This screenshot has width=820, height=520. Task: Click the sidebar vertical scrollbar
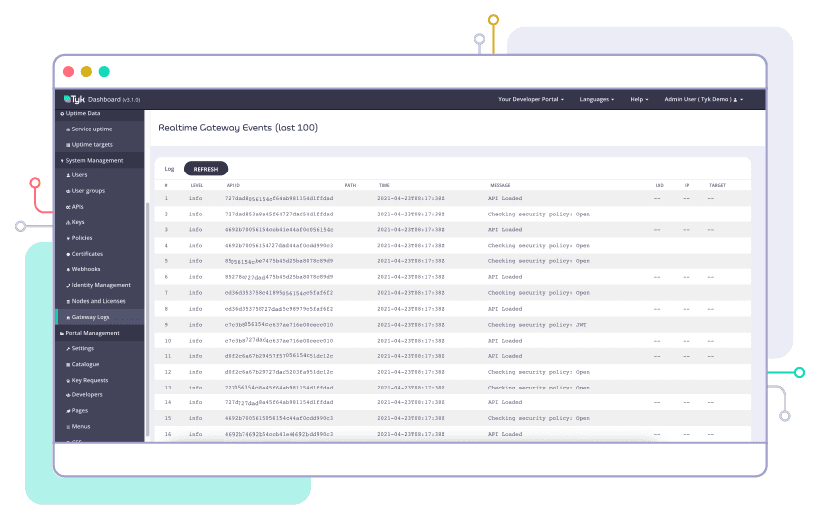click(147, 319)
